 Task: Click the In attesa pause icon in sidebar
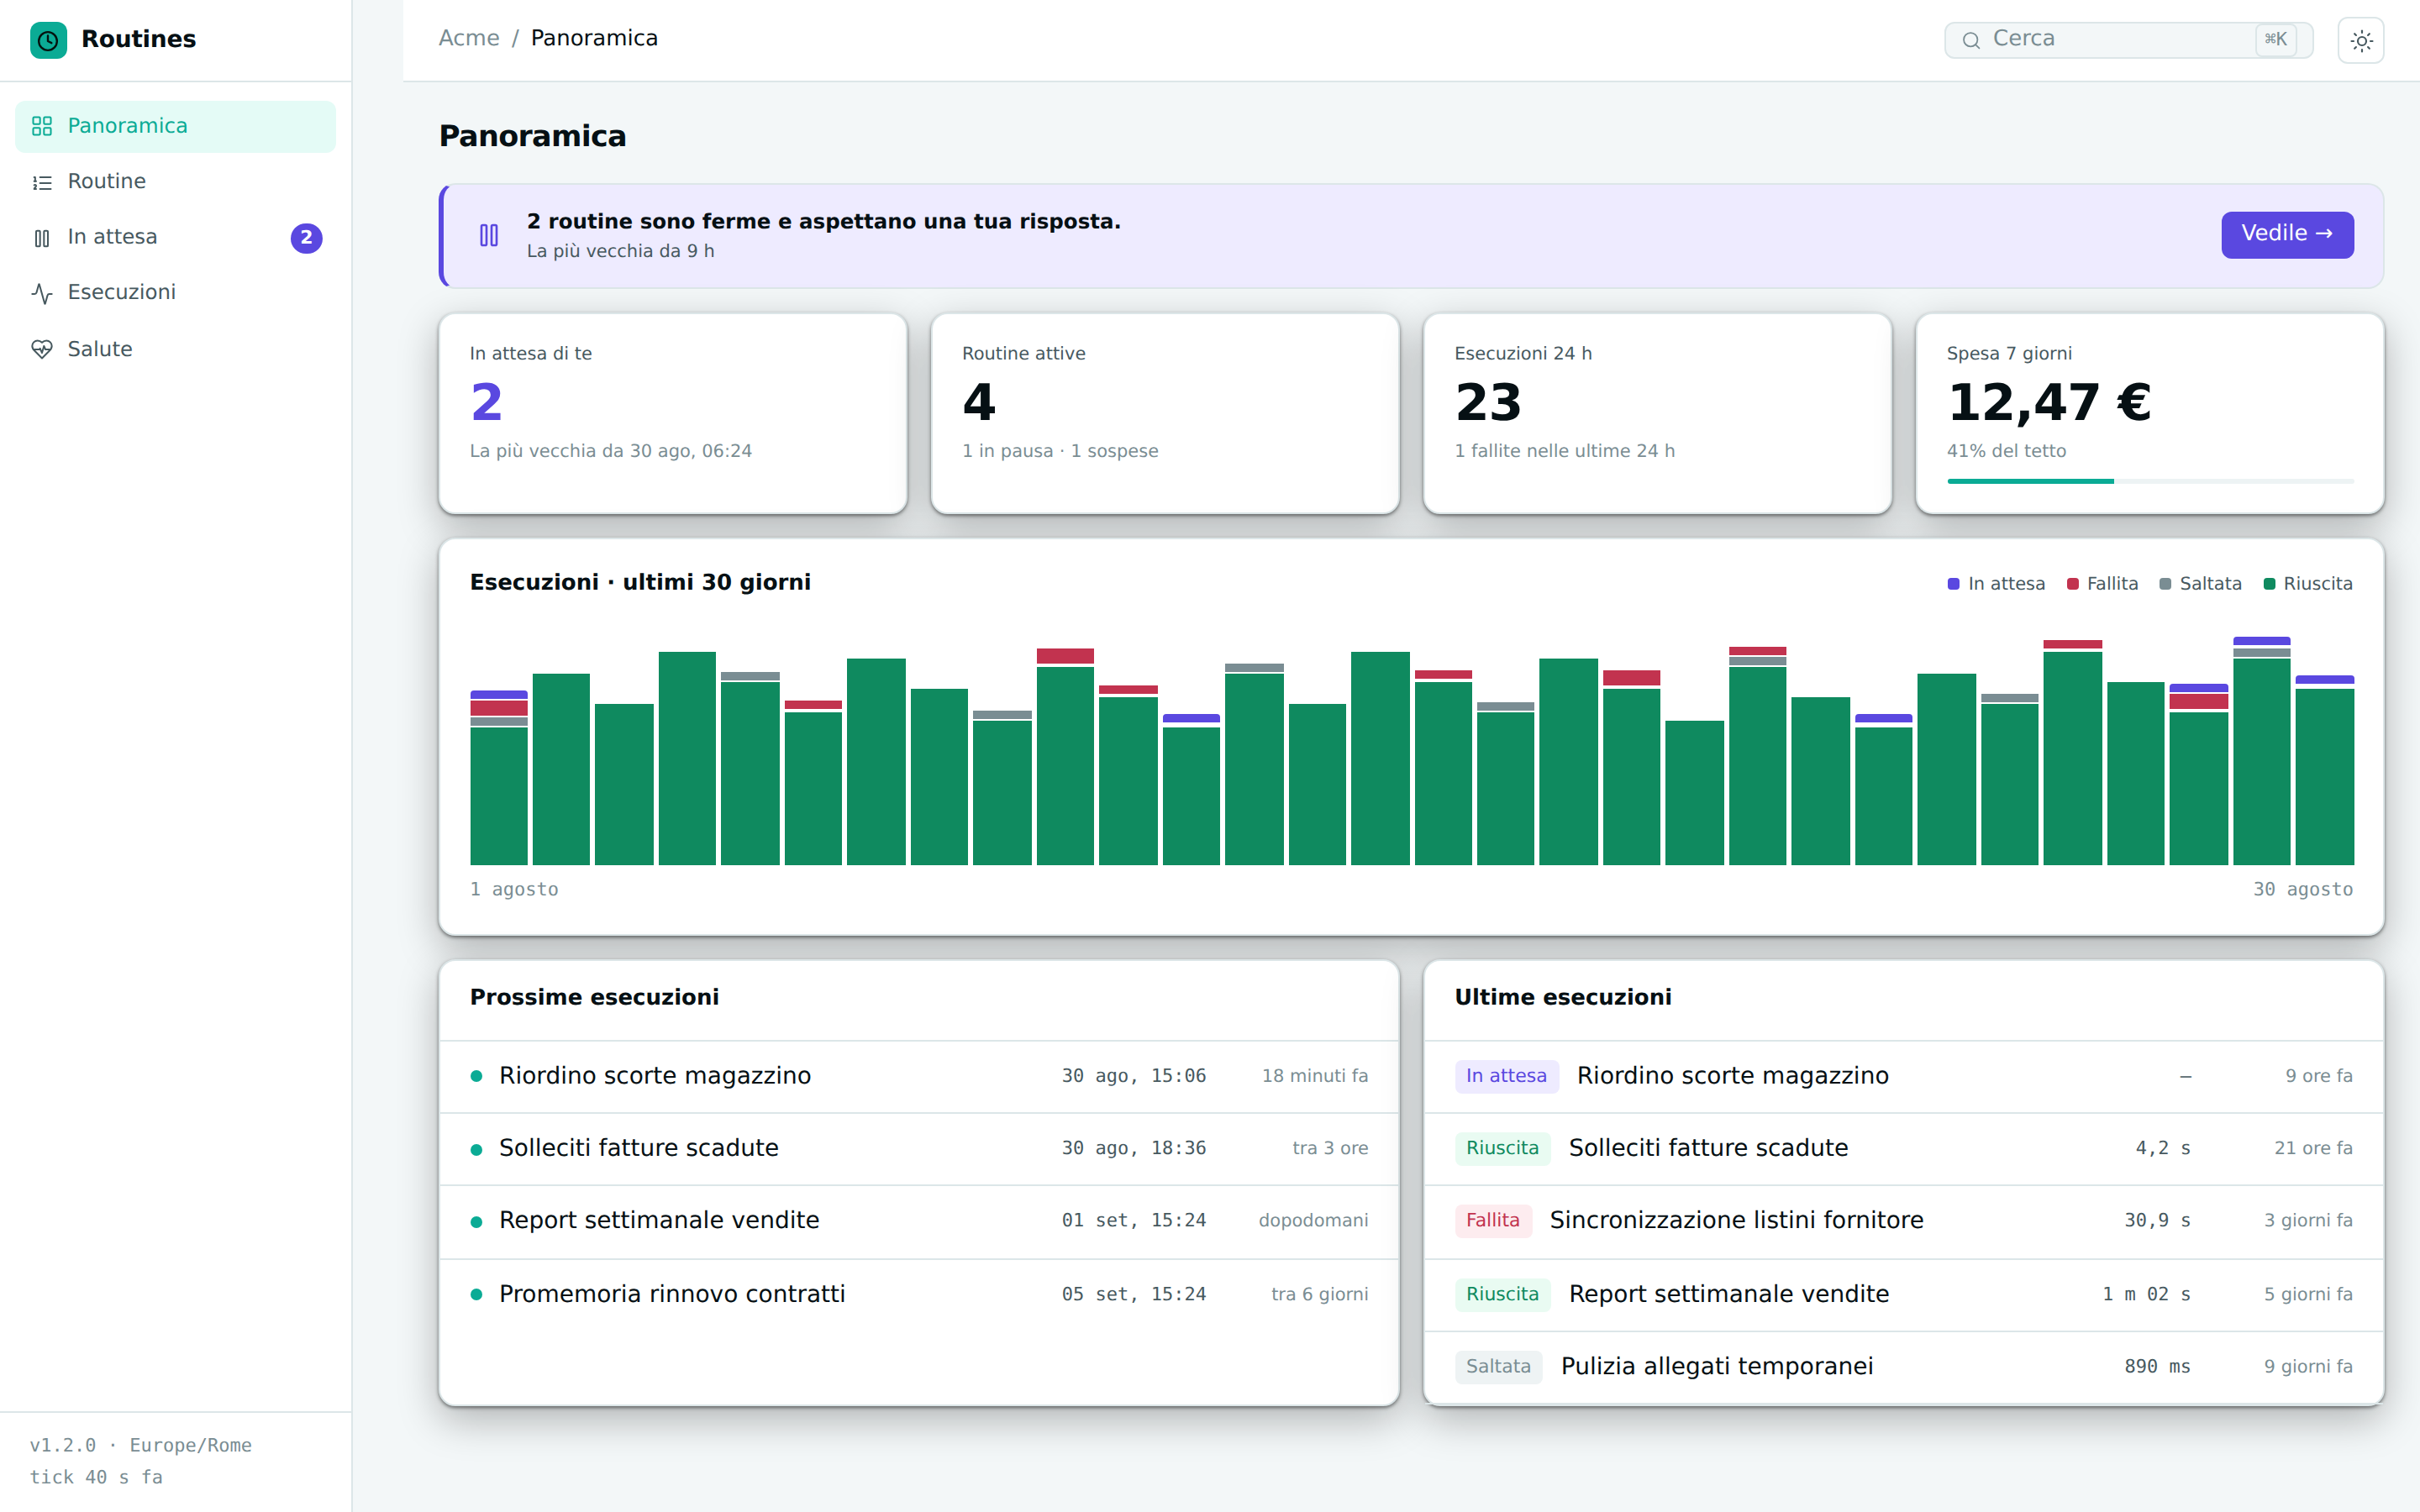(42, 238)
